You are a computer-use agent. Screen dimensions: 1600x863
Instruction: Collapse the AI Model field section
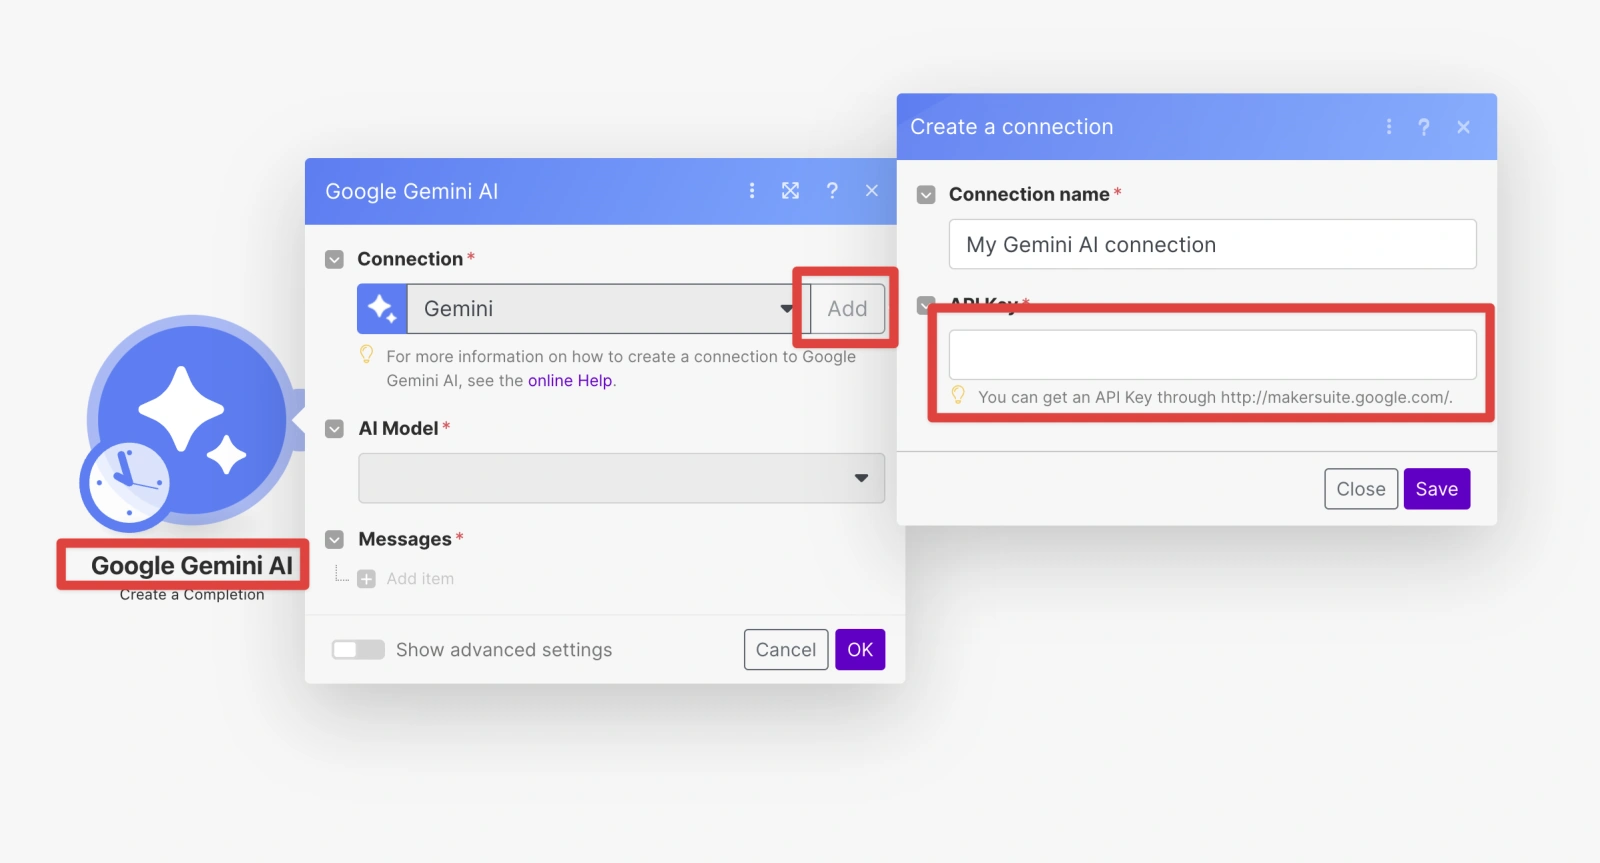(x=335, y=429)
